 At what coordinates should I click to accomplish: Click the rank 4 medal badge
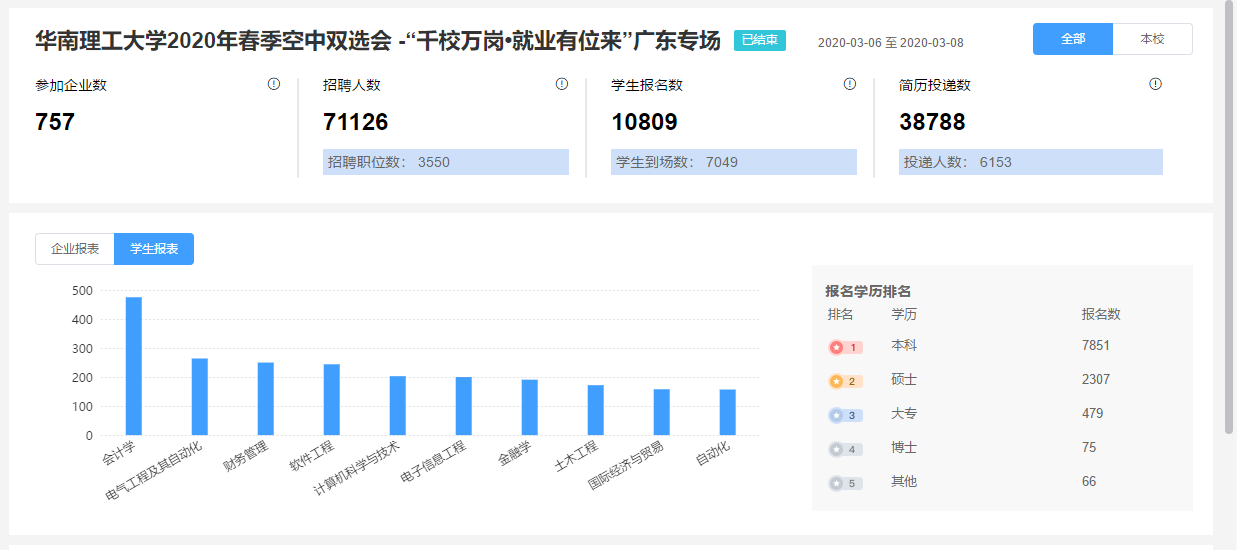coord(845,449)
